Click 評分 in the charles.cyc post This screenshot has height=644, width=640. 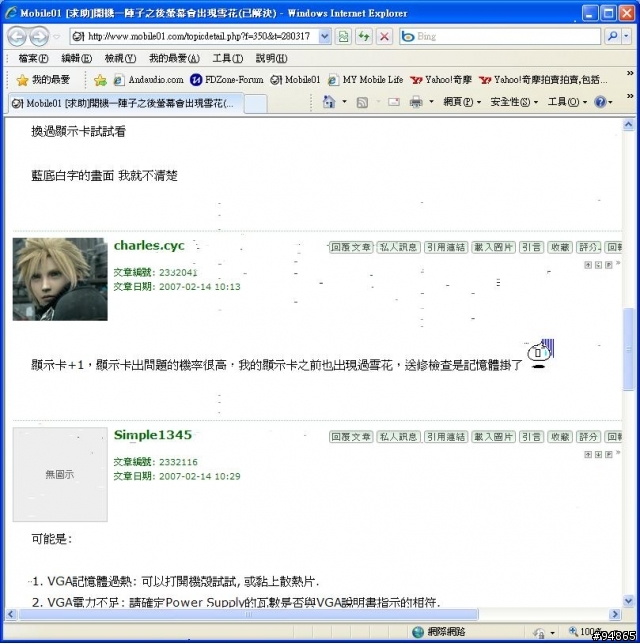[x=589, y=247]
